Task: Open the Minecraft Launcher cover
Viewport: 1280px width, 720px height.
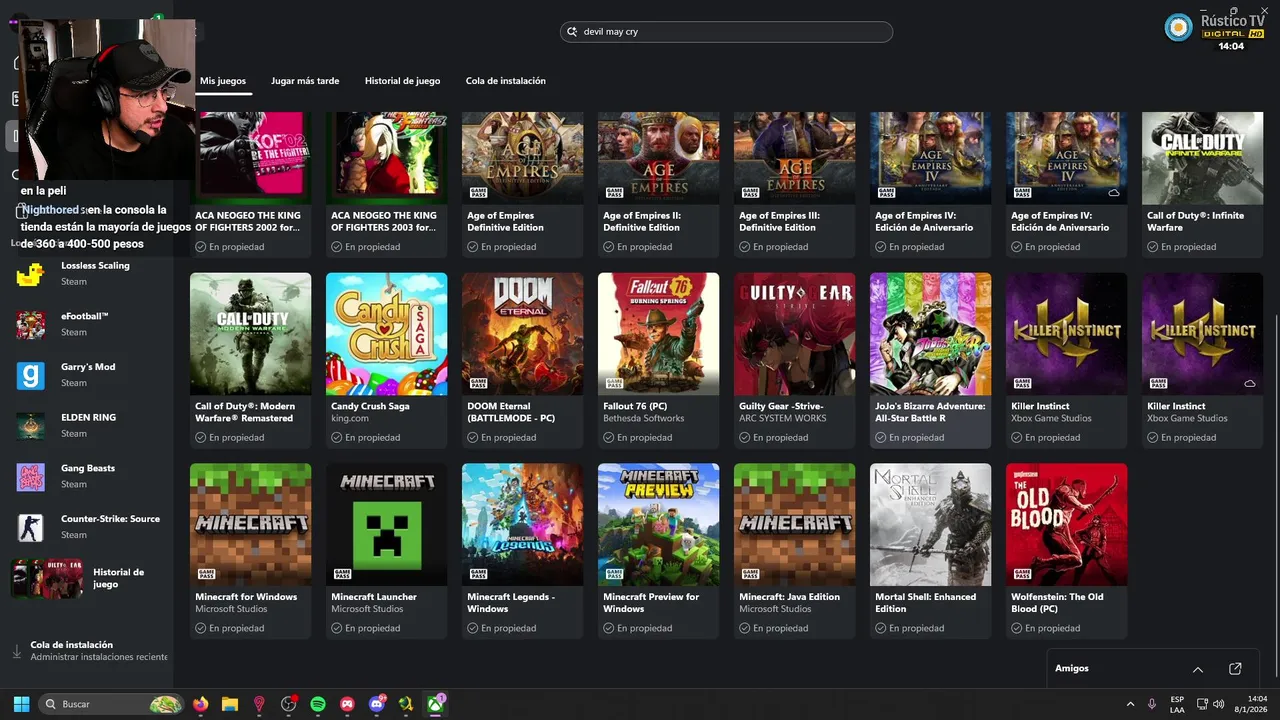Action: [x=386, y=524]
